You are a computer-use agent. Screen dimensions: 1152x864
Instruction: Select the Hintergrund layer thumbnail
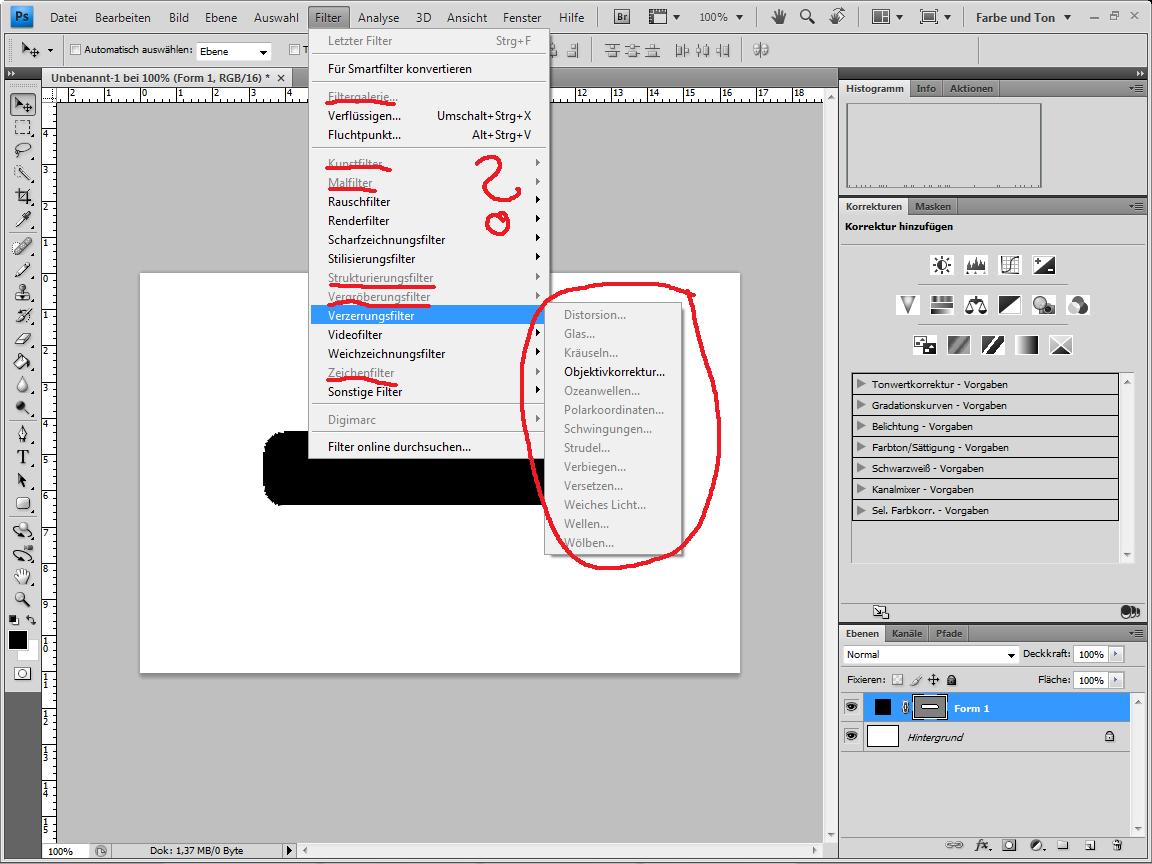(882, 735)
